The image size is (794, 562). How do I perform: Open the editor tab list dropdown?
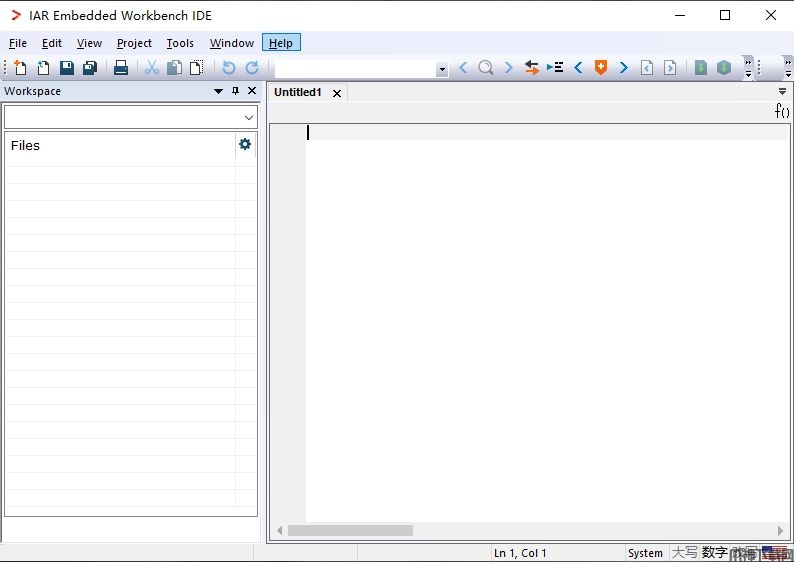coord(782,92)
